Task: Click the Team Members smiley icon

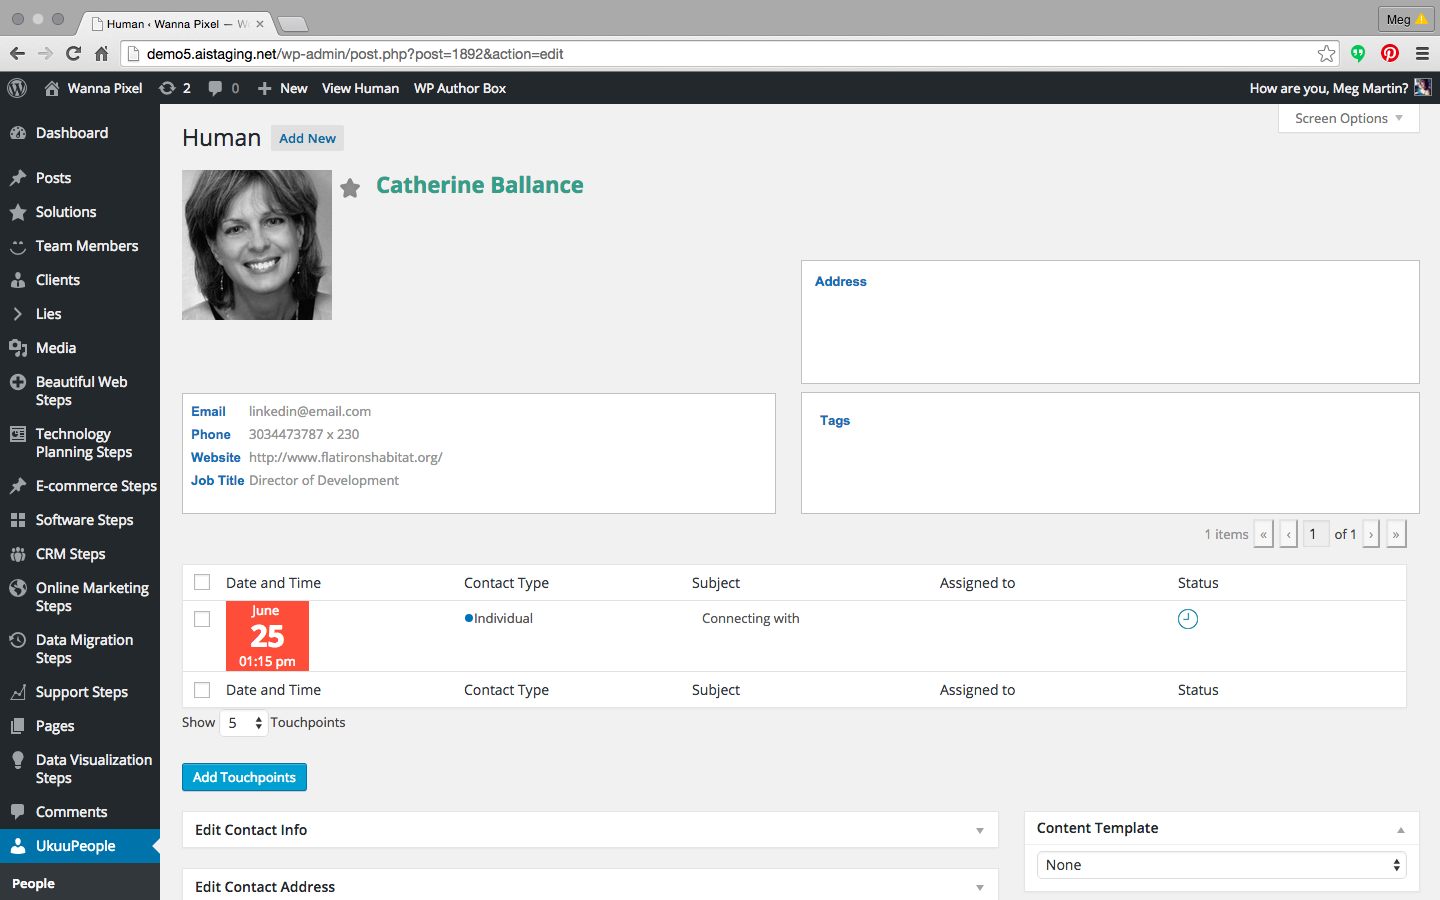Action: [x=18, y=246]
